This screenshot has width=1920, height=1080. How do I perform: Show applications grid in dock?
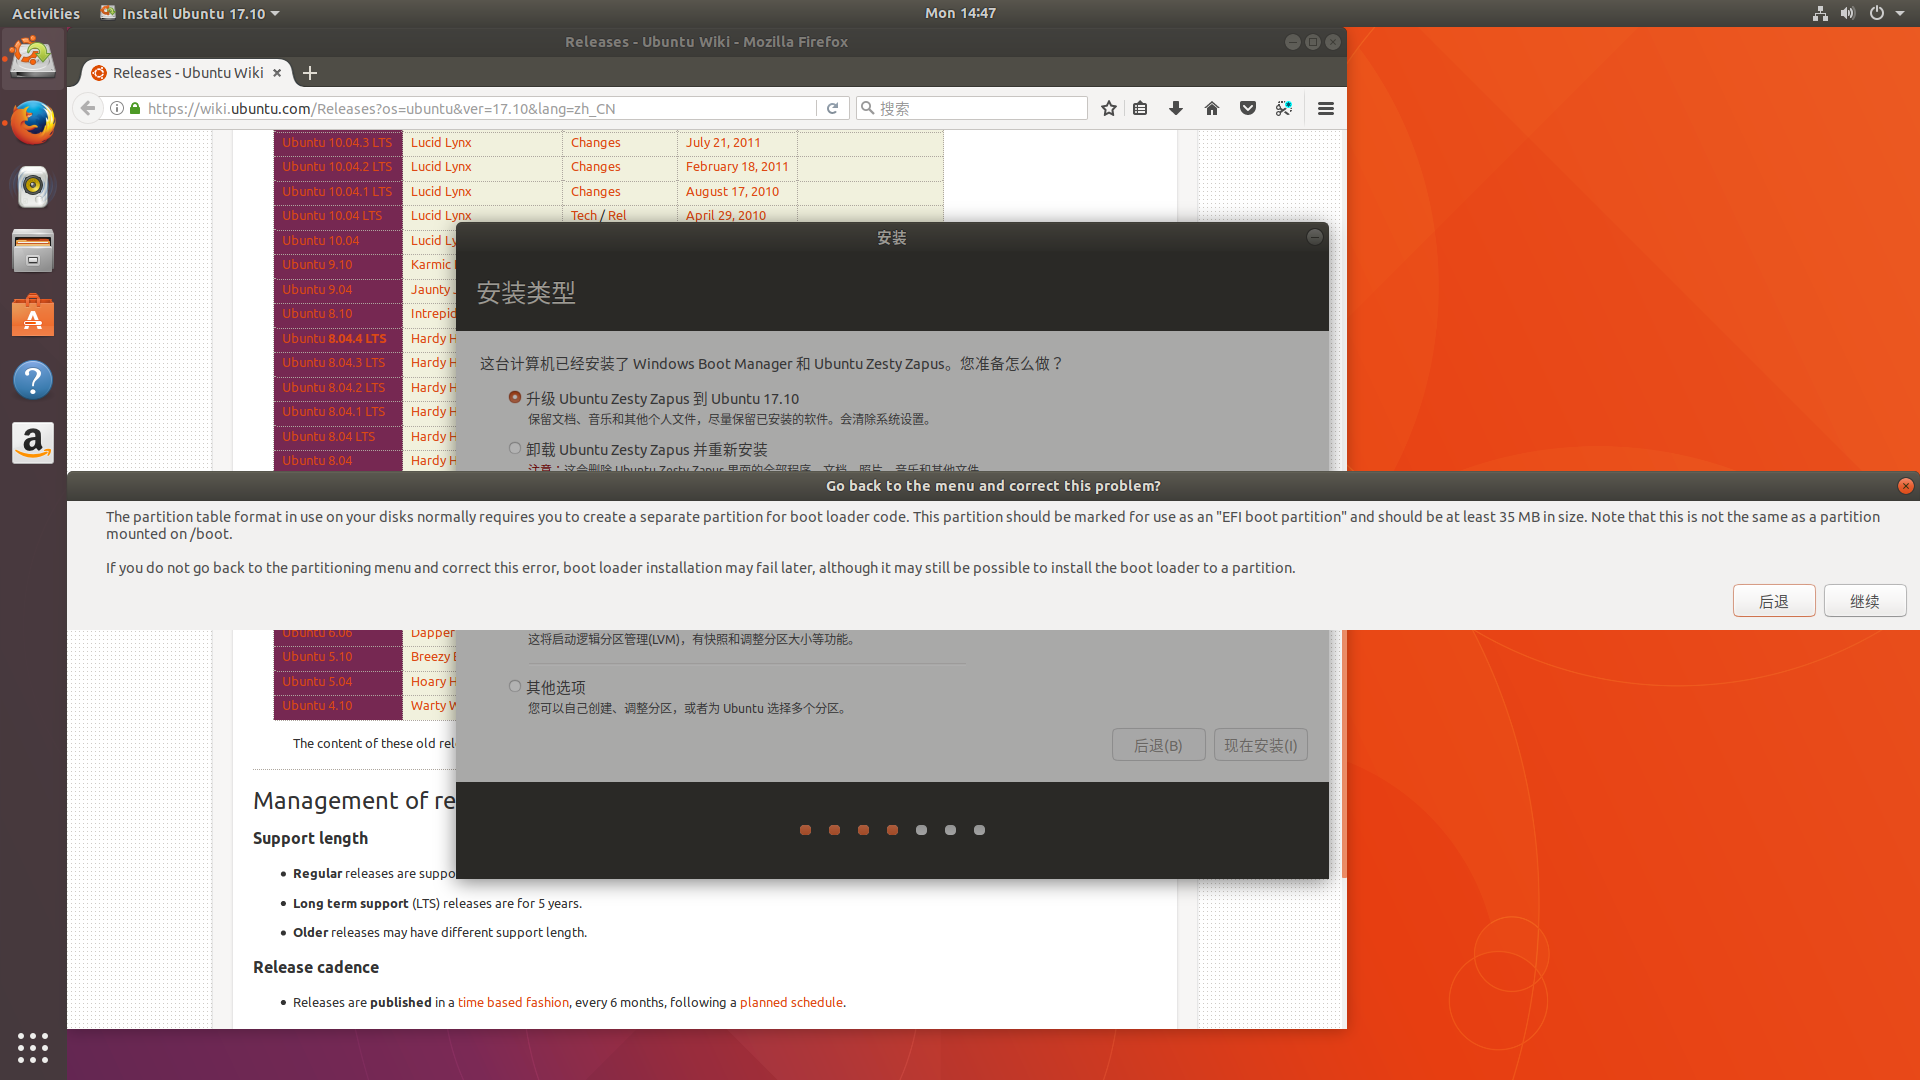click(33, 1047)
